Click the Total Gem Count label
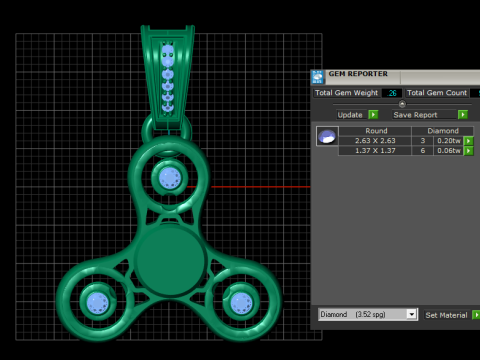Image resolution: width=480 pixels, height=360 pixels. coord(437,93)
